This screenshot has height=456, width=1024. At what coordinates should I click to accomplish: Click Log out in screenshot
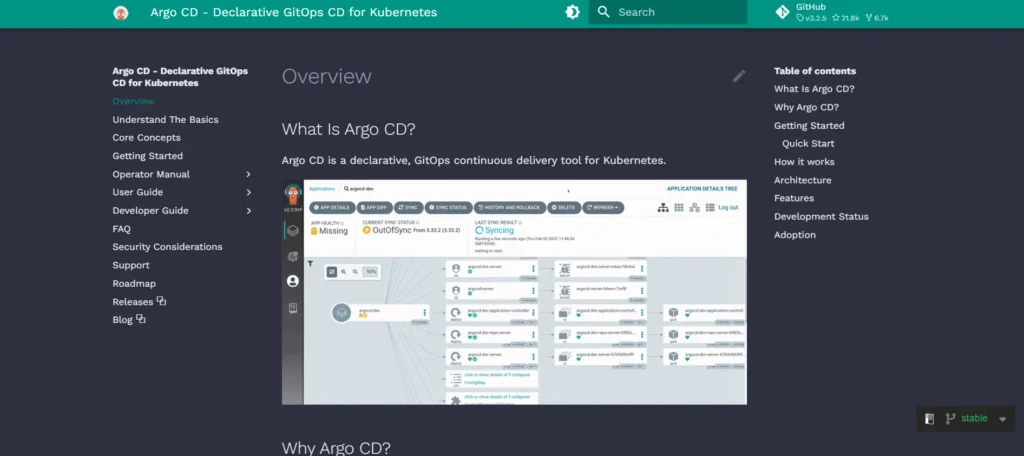pos(728,208)
